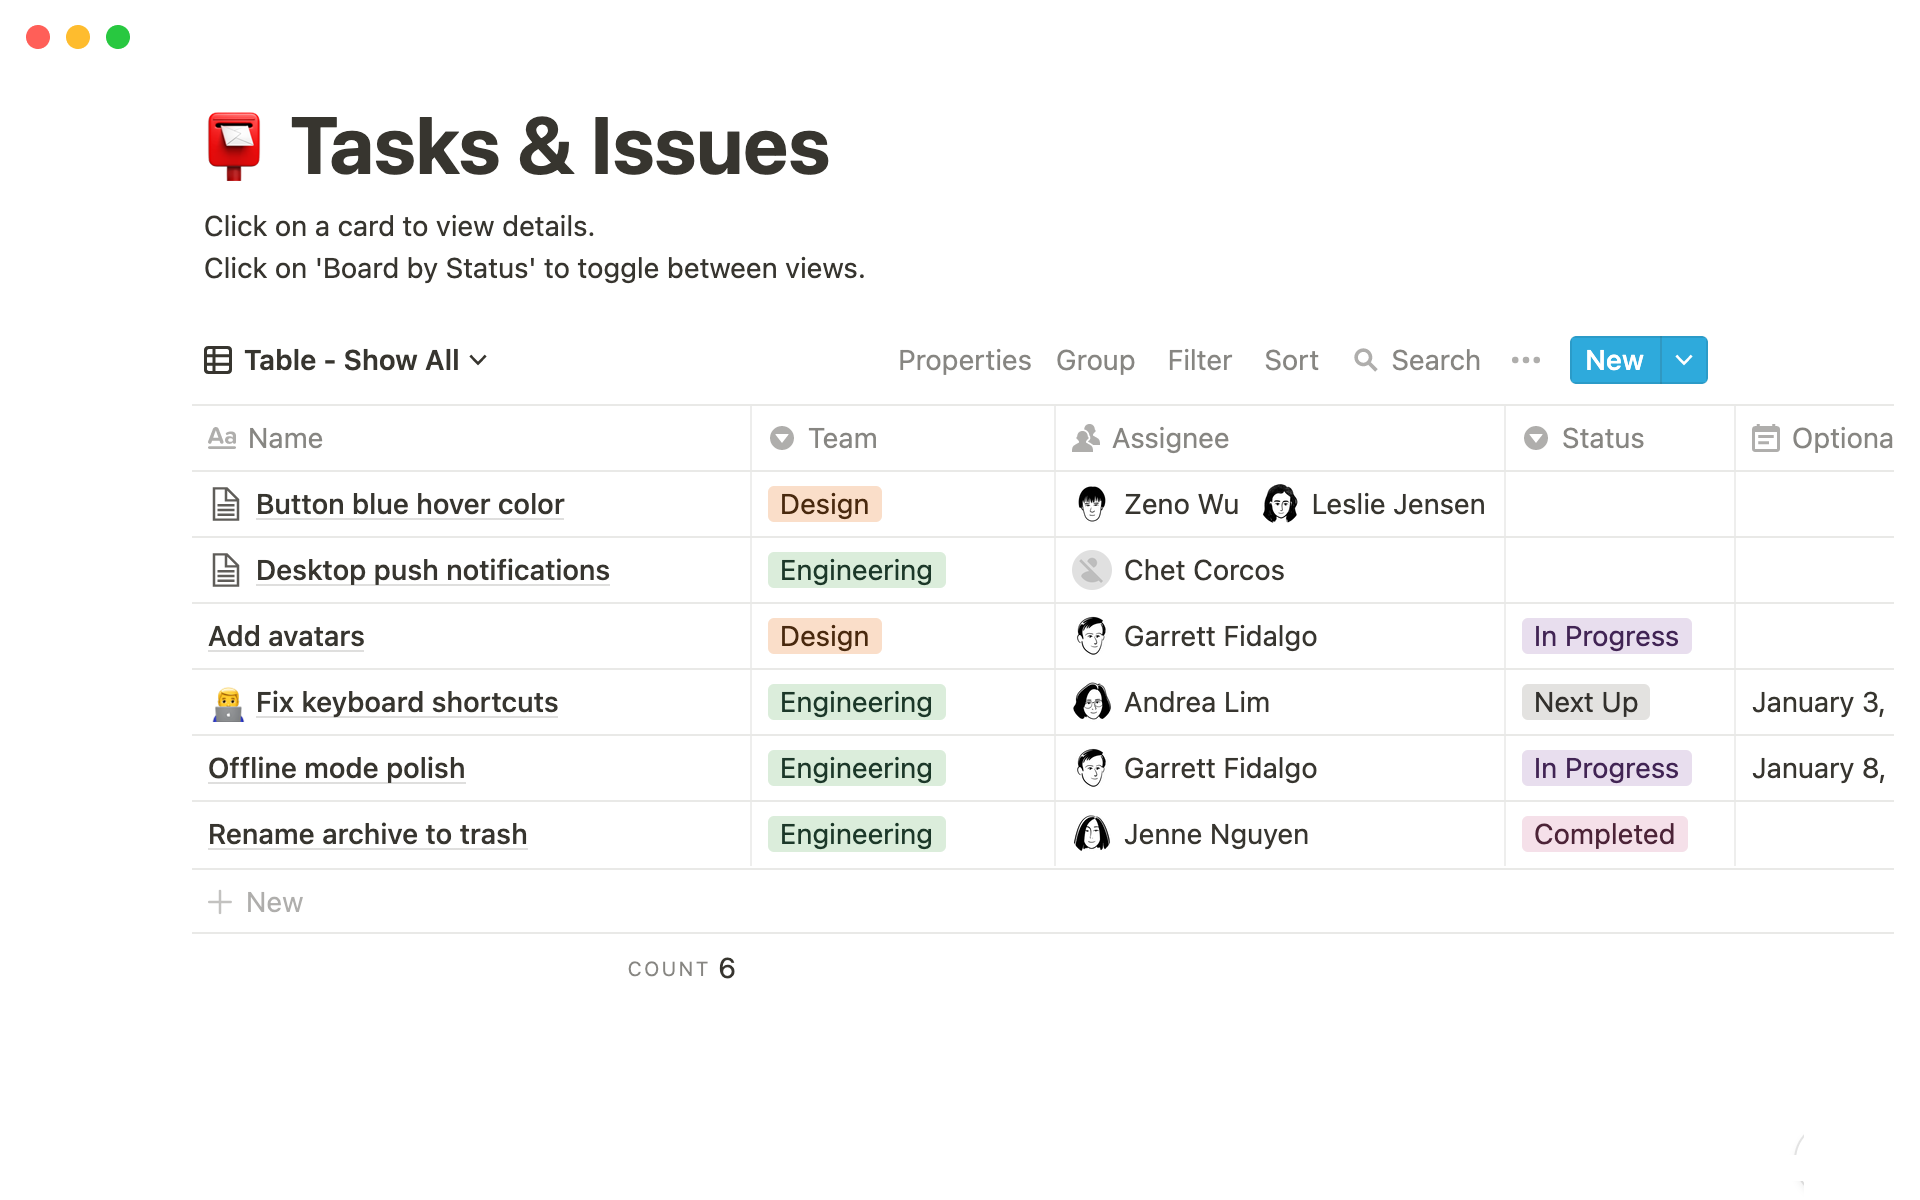Click the plus icon in the New row
Image resolution: width=1920 pixels, height=1200 pixels.
click(220, 902)
